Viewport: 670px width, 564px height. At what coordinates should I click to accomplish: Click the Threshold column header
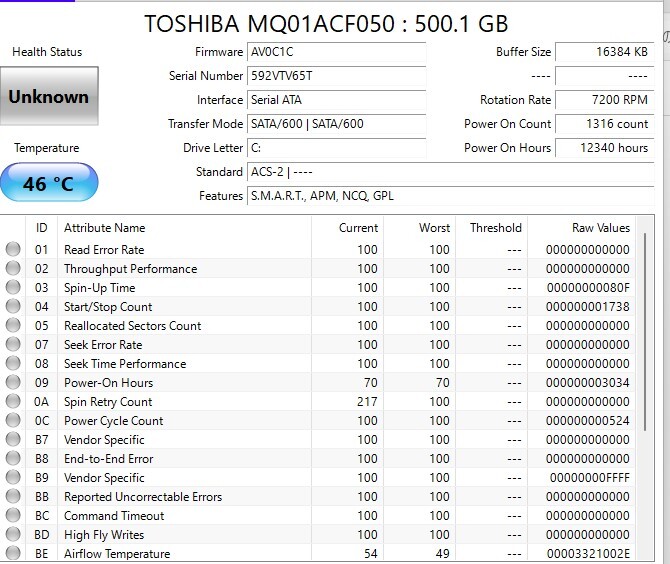click(491, 228)
